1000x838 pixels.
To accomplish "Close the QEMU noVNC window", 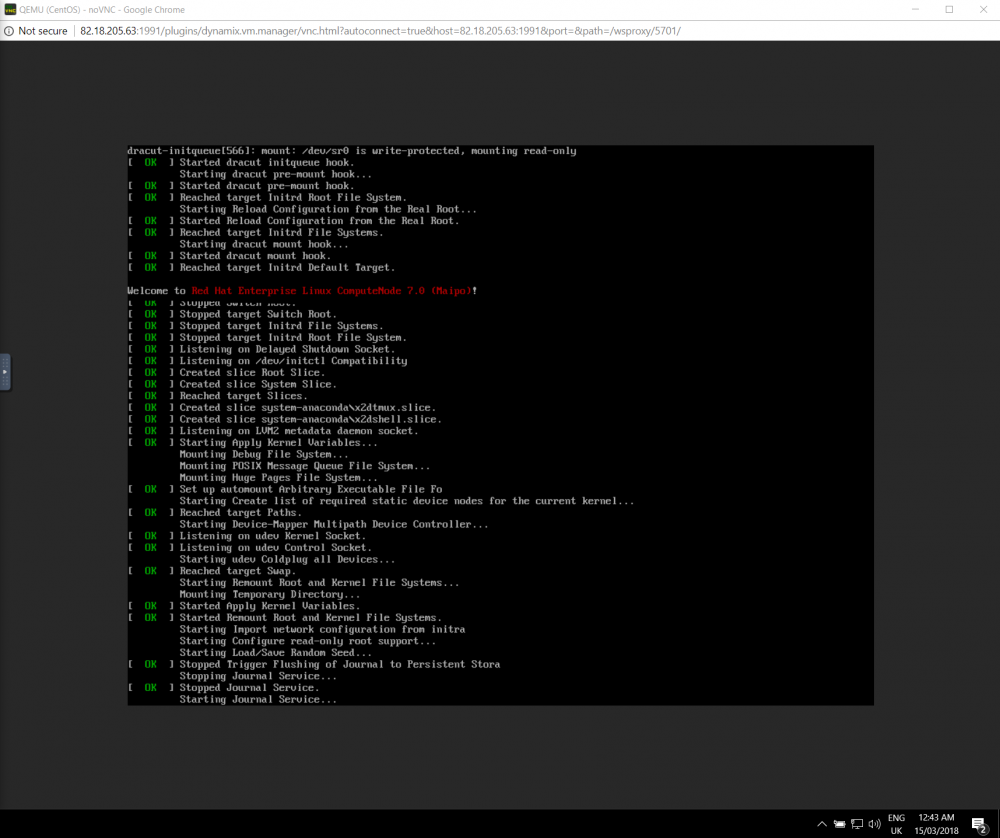I will click(x=983, y=10).
